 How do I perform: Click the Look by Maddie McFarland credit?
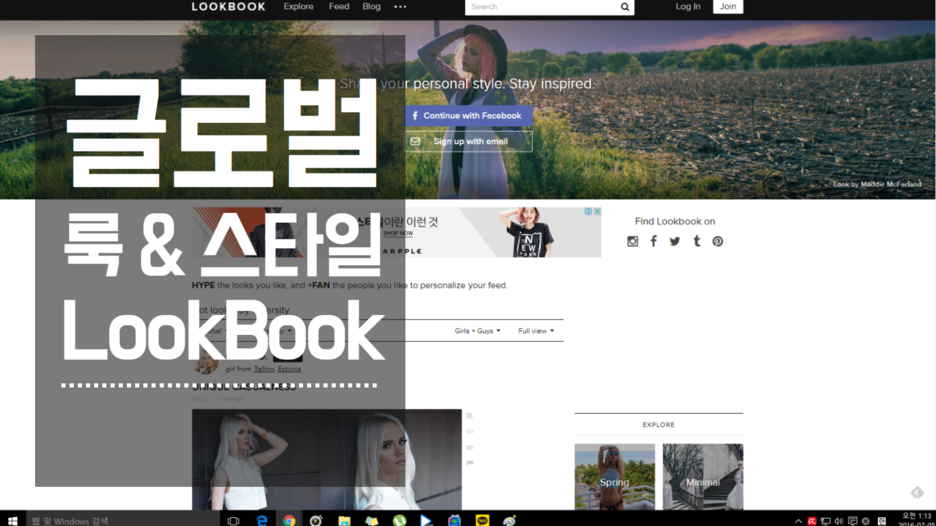click(x=877, y=184)
